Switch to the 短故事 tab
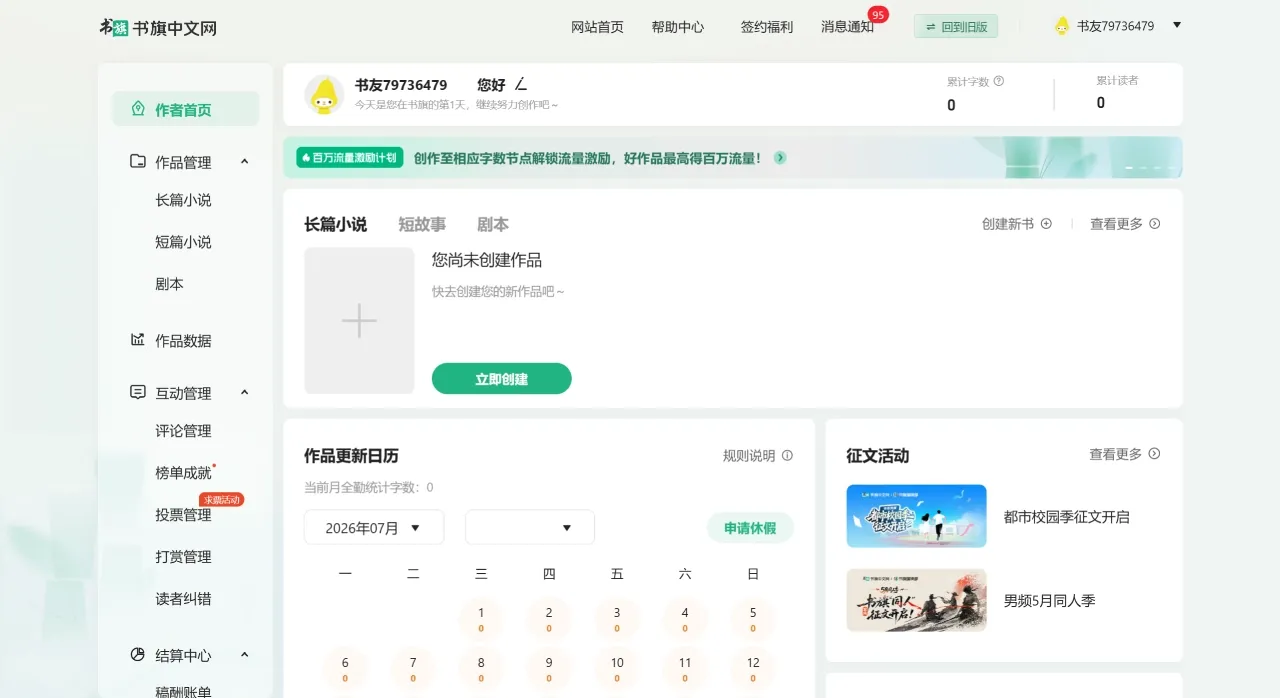Image resolution: width=1280 pixels, height=698 pixels. click(x=422, y=225)
